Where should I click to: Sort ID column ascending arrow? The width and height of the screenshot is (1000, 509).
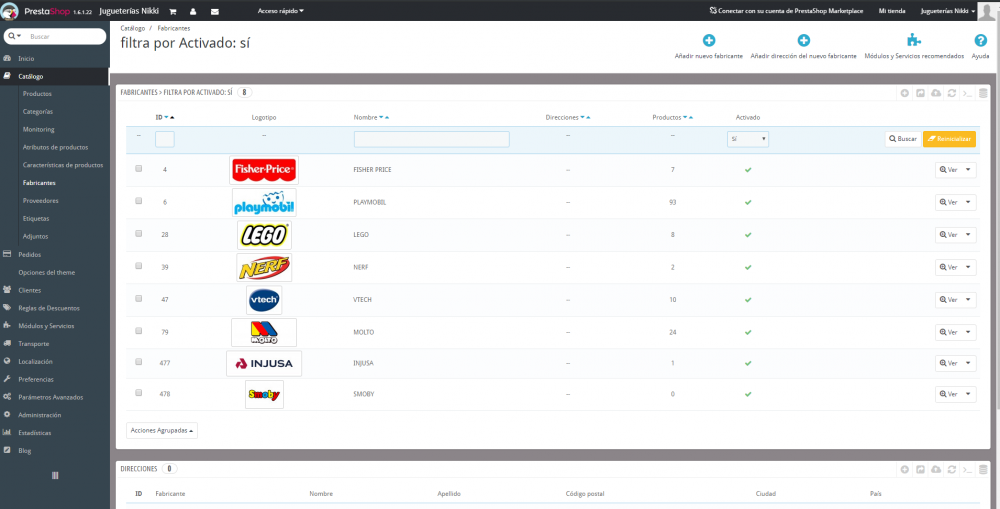172,117
